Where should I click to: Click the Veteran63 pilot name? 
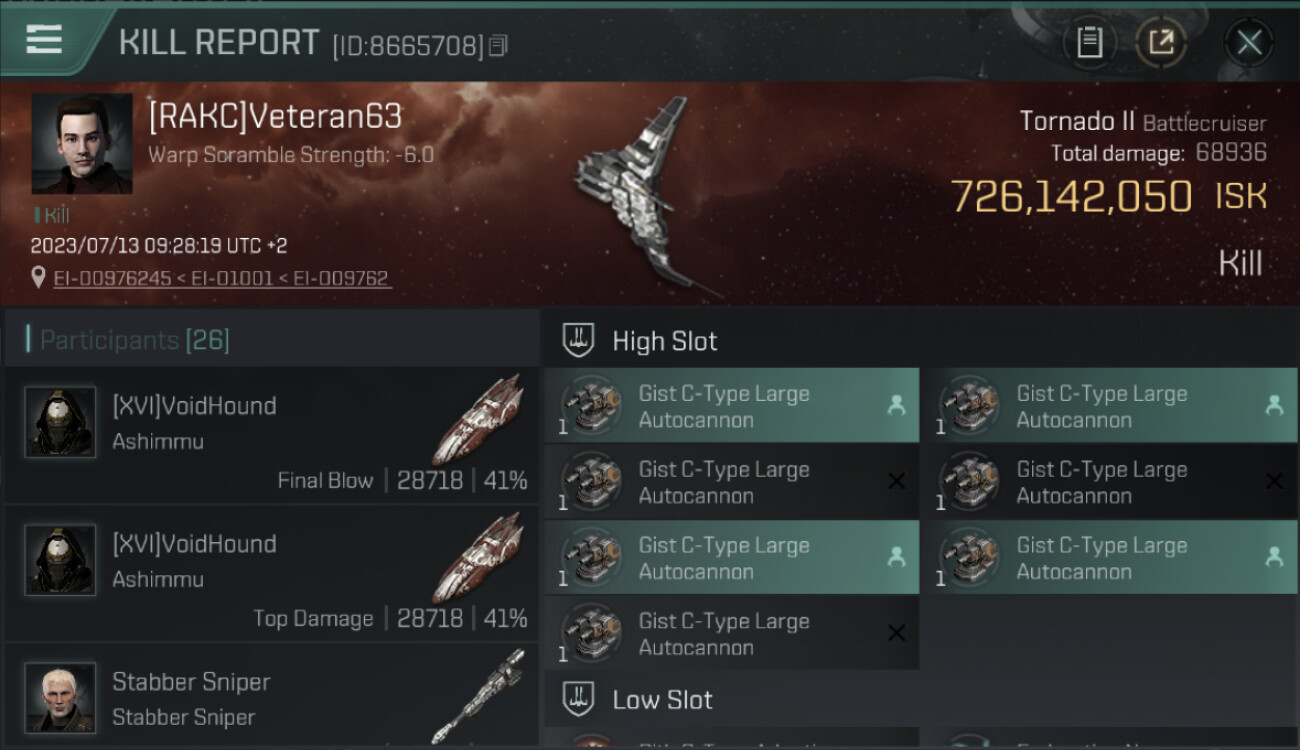[x=275, y=117]
